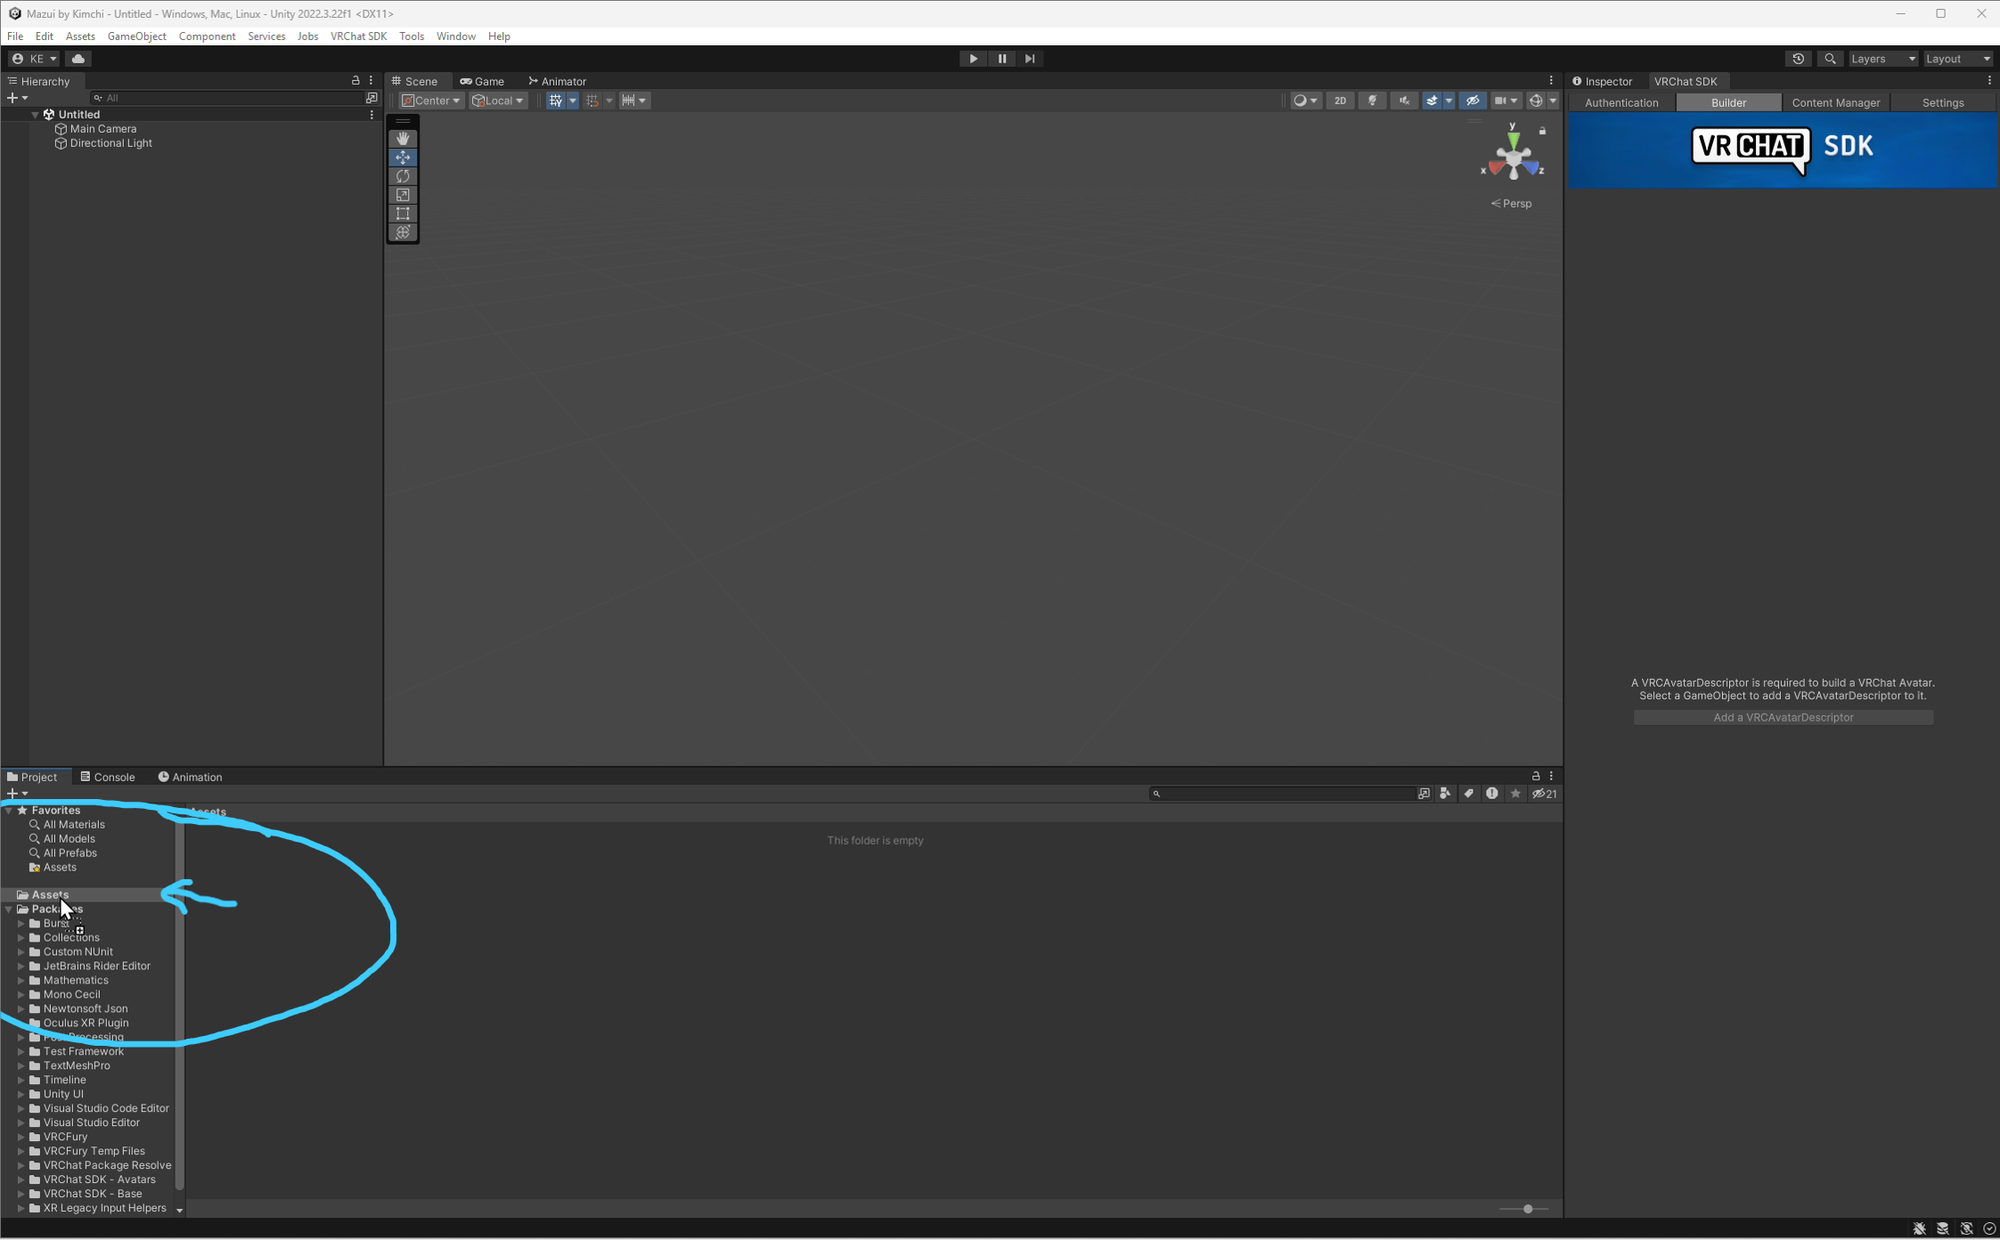Open the VRChat SDK menu
The image size is (2000, 1240).
click(x=358, y=36)
